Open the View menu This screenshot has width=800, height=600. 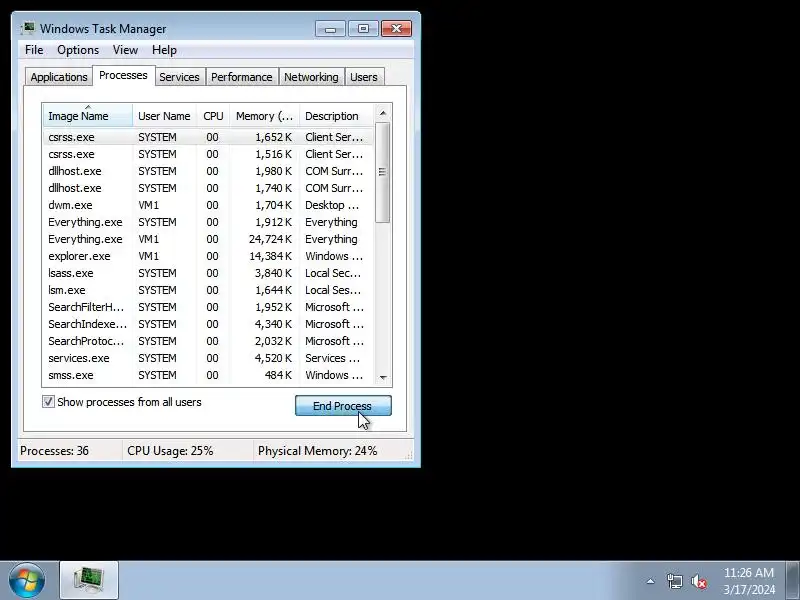(x=125, y=49)
